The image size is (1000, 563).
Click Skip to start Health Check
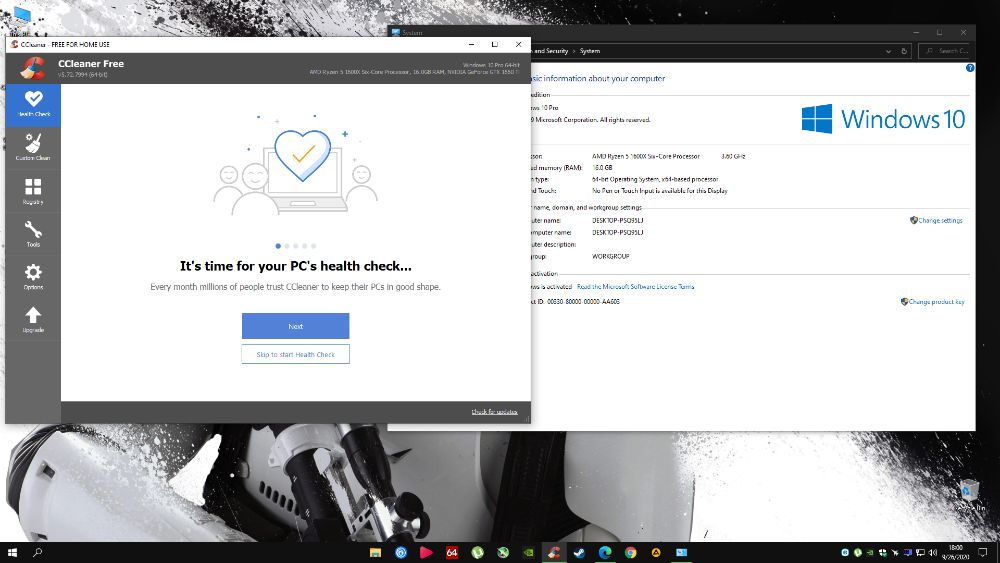click(x=295, y=355)
